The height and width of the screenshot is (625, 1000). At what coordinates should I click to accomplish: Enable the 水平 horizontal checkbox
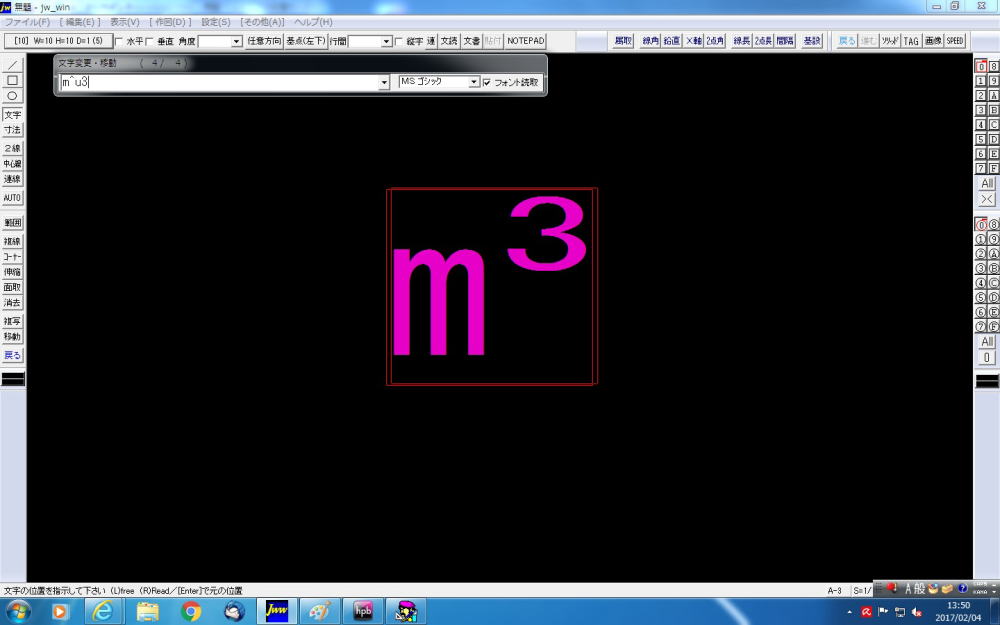pos(119,41)
